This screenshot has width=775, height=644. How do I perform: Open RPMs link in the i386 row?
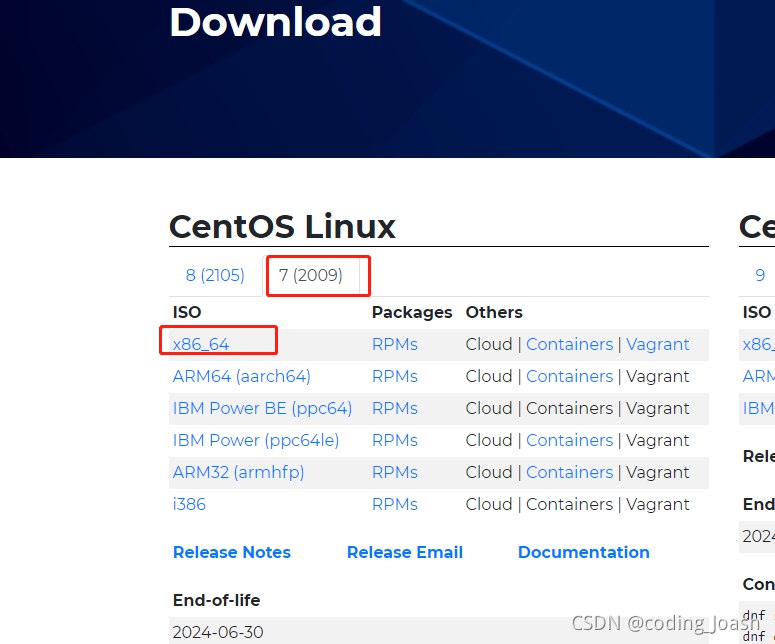tap(394, 504)
